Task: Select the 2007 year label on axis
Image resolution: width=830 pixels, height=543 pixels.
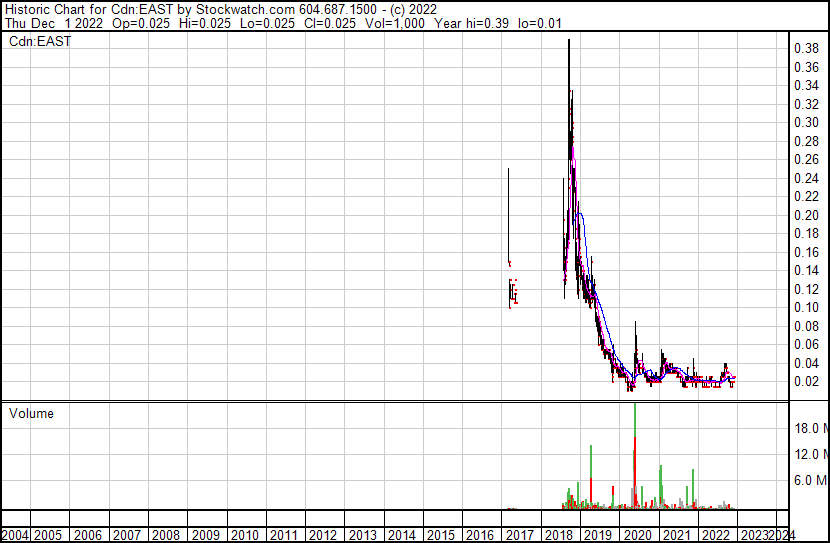Action: coord(127,535)
